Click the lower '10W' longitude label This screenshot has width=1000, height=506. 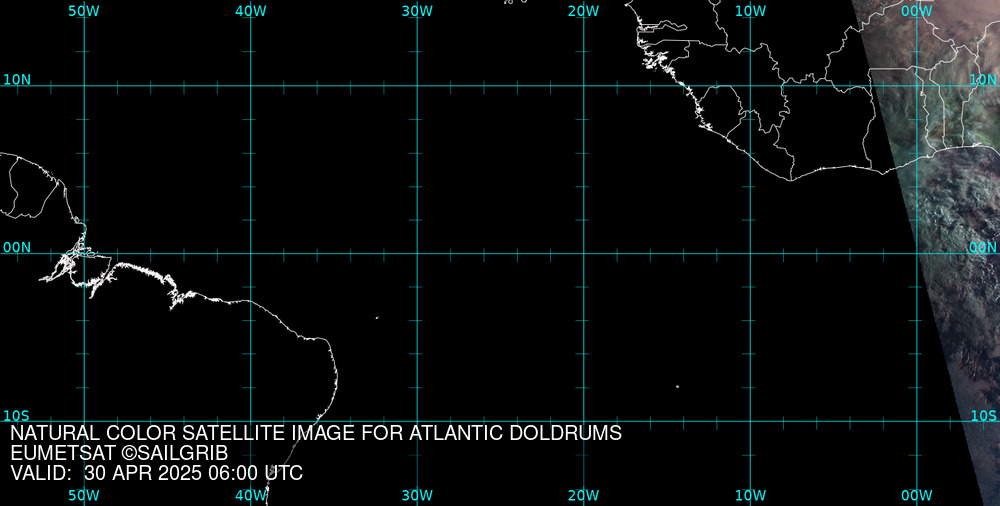click(x=751, y=496)
